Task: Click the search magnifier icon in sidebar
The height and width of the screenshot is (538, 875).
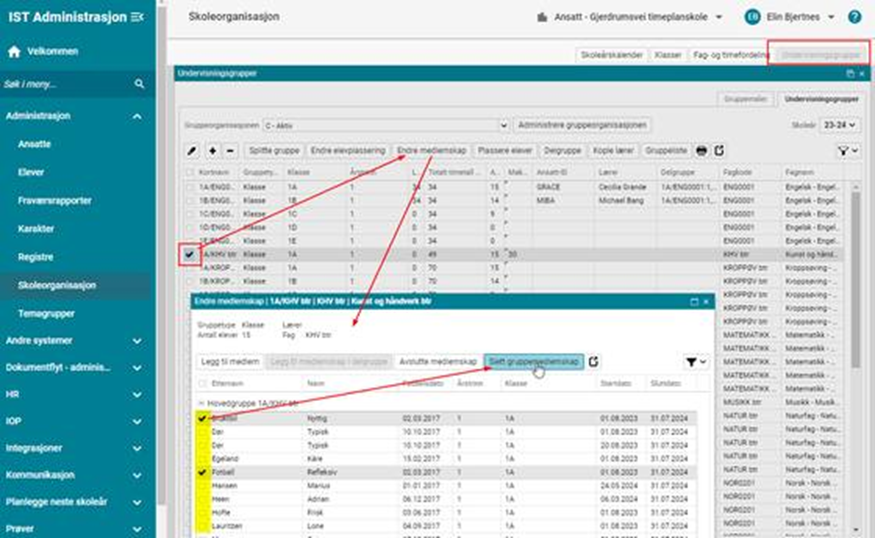Action: (139, 85)
